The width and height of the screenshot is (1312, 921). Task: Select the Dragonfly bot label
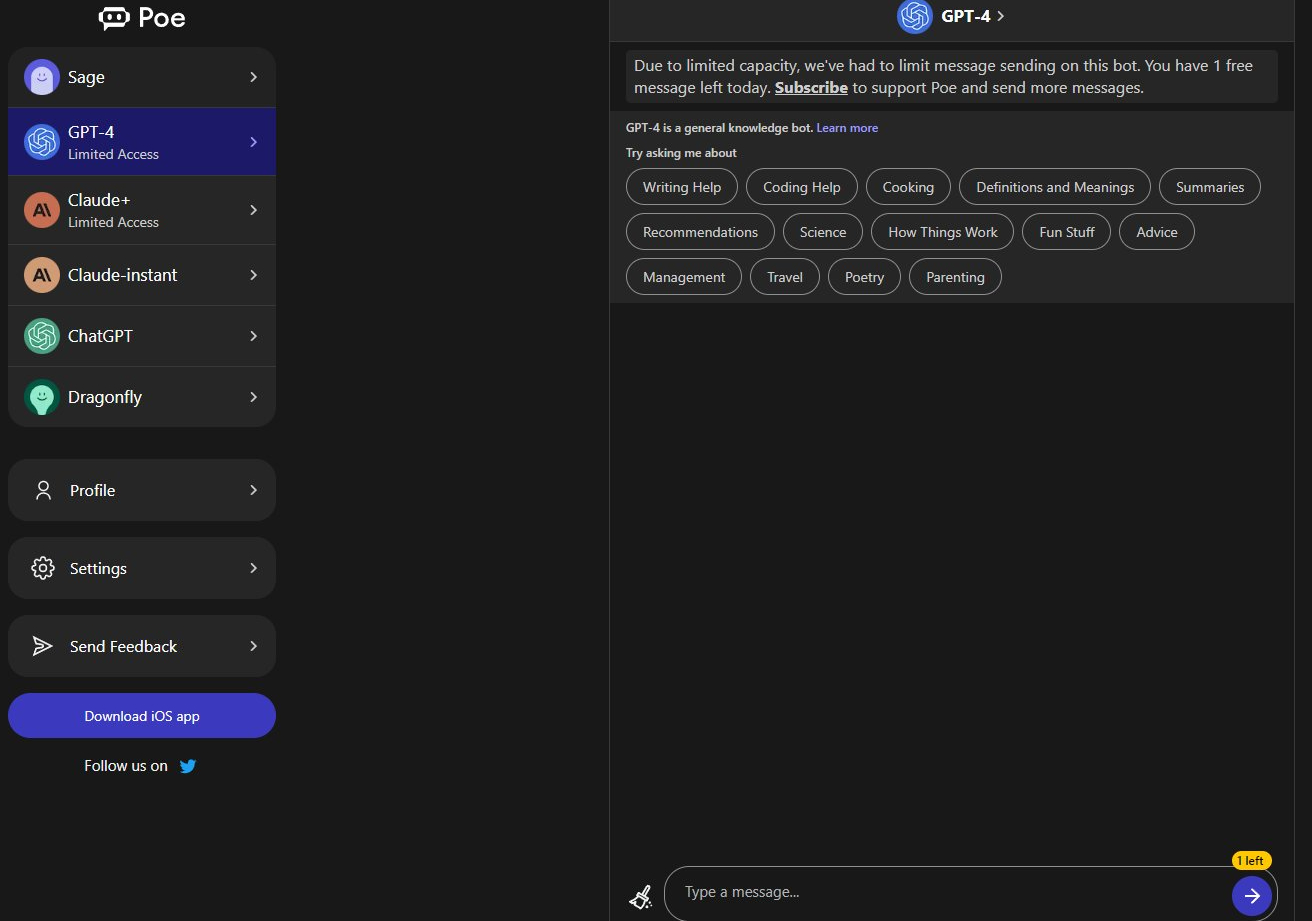105,397
